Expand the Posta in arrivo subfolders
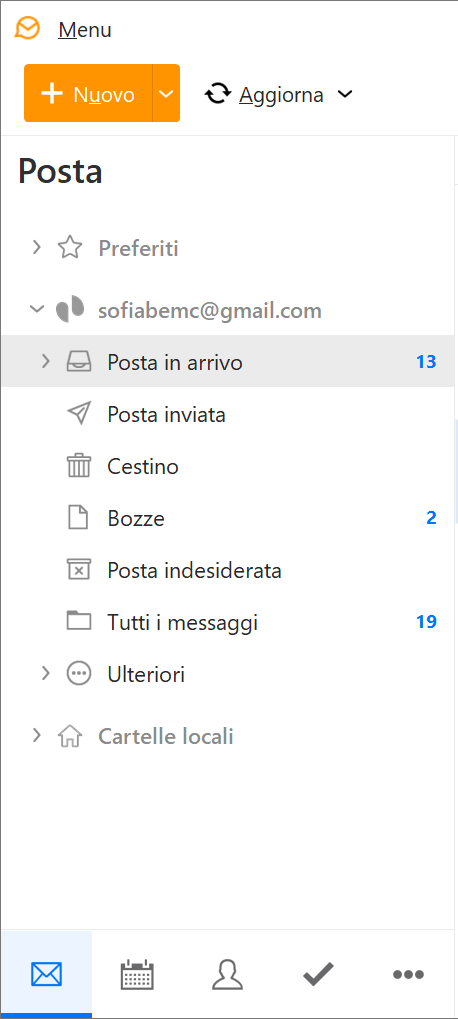Screen dimensions: 458x1019 click(x=45, y=361)
